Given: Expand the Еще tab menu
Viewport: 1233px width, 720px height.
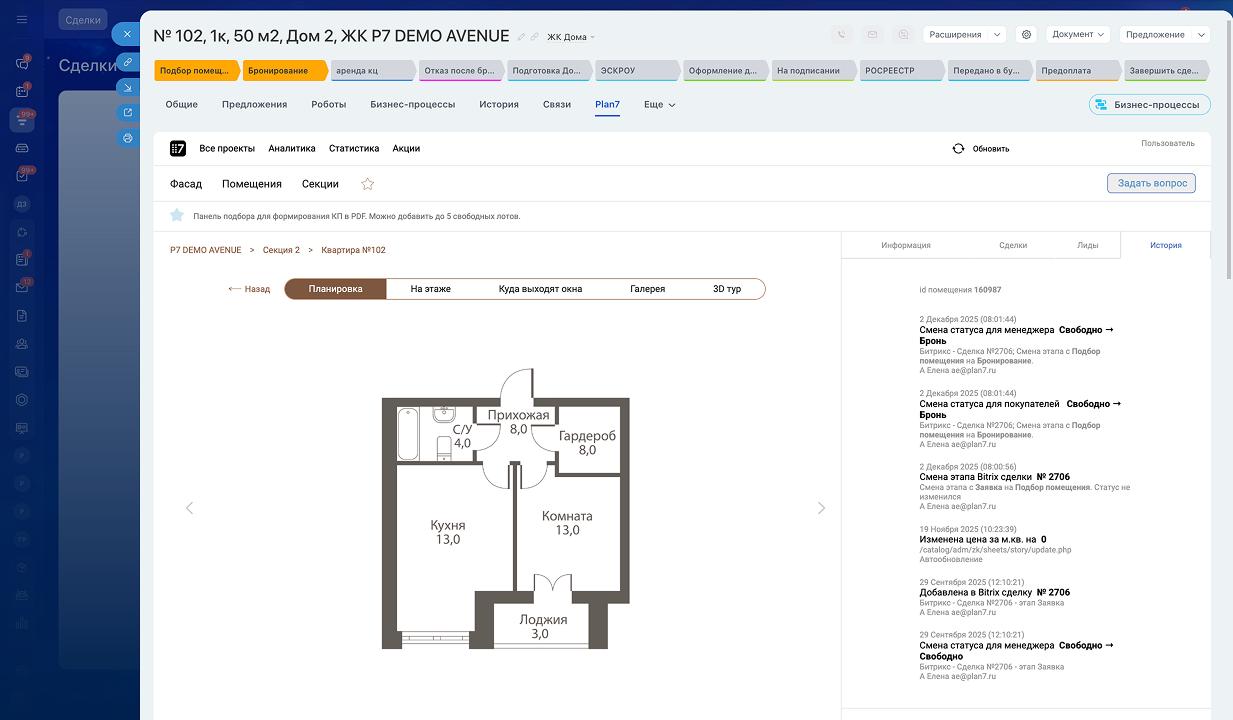Looking at the screenshot, I should coord(659,104).
